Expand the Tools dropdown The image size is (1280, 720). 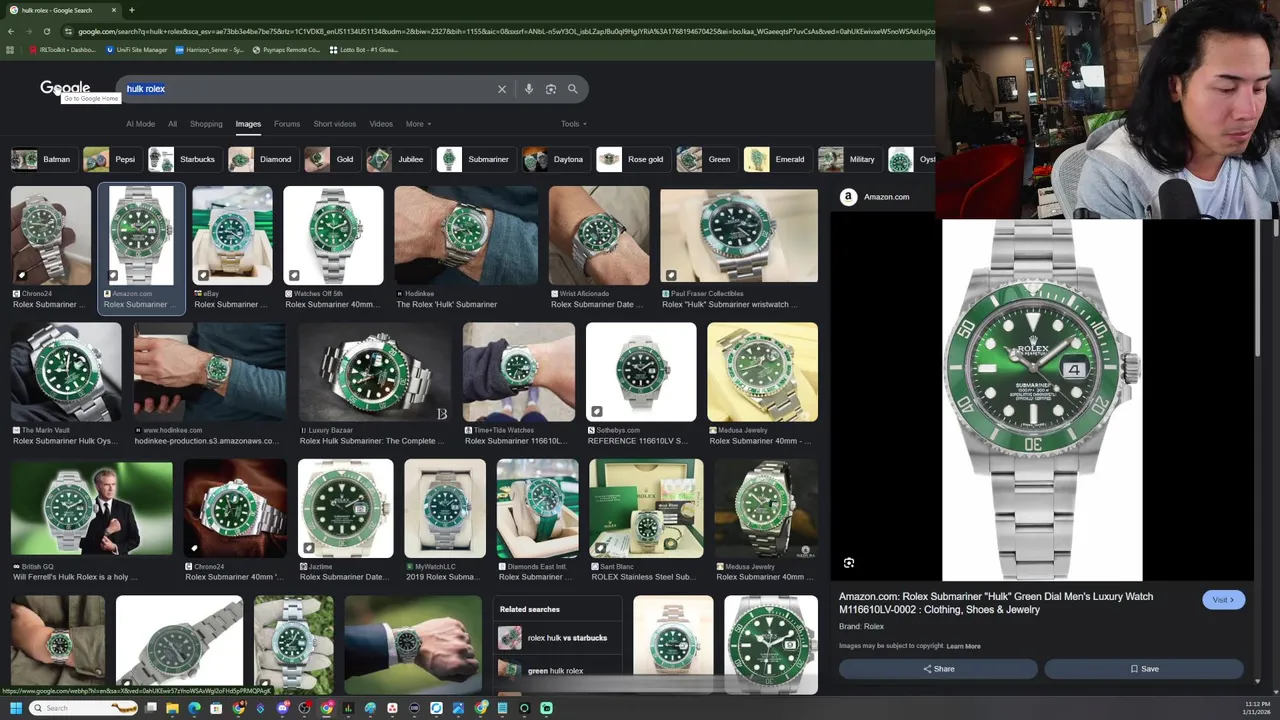574,124
